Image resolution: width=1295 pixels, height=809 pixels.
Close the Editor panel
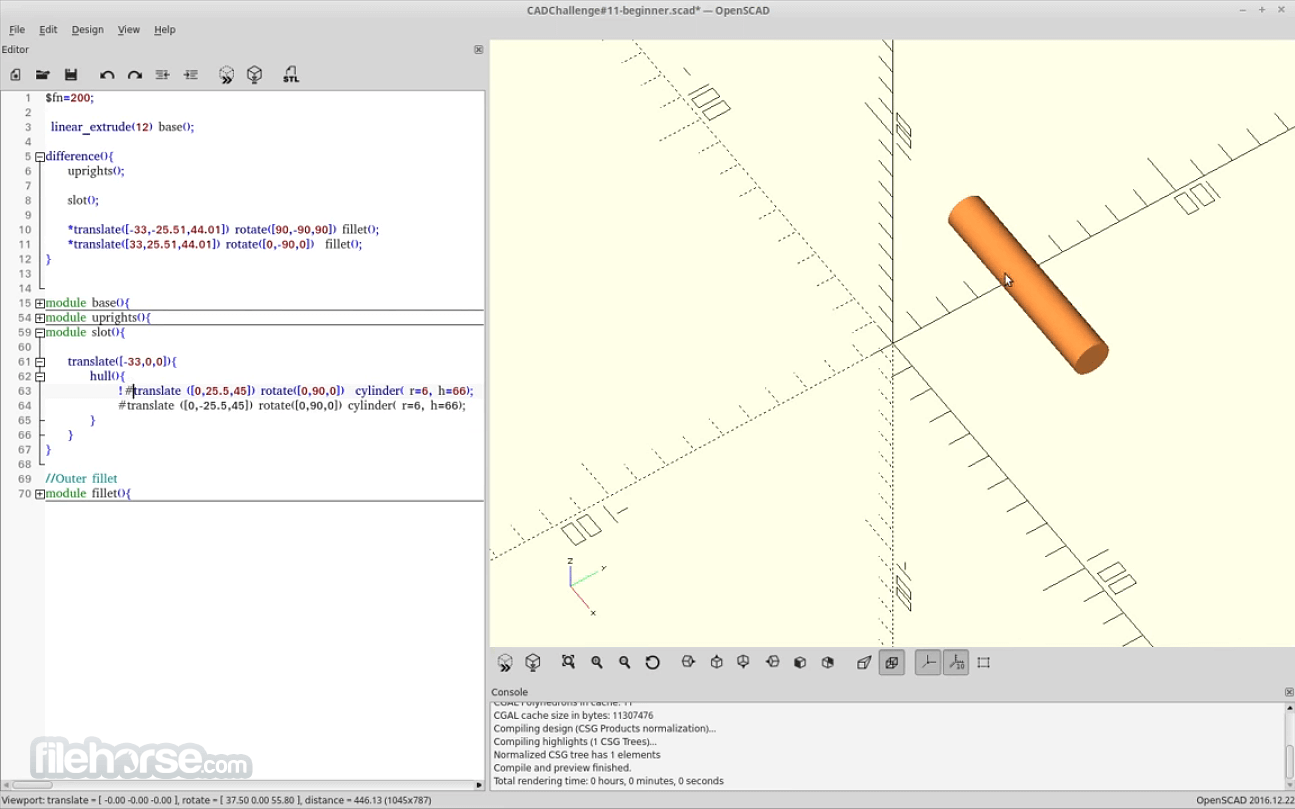click(x=478, y=49)
